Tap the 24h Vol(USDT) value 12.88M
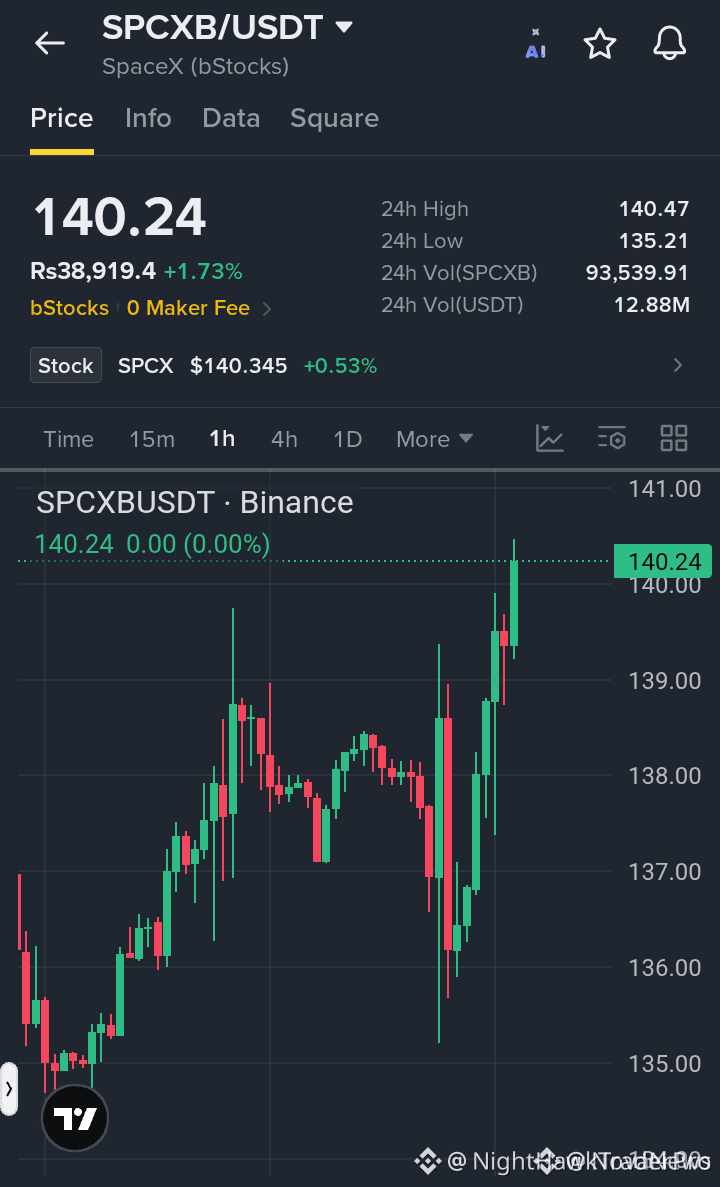Screen dimensions: 720x1187 pos(652,305)
